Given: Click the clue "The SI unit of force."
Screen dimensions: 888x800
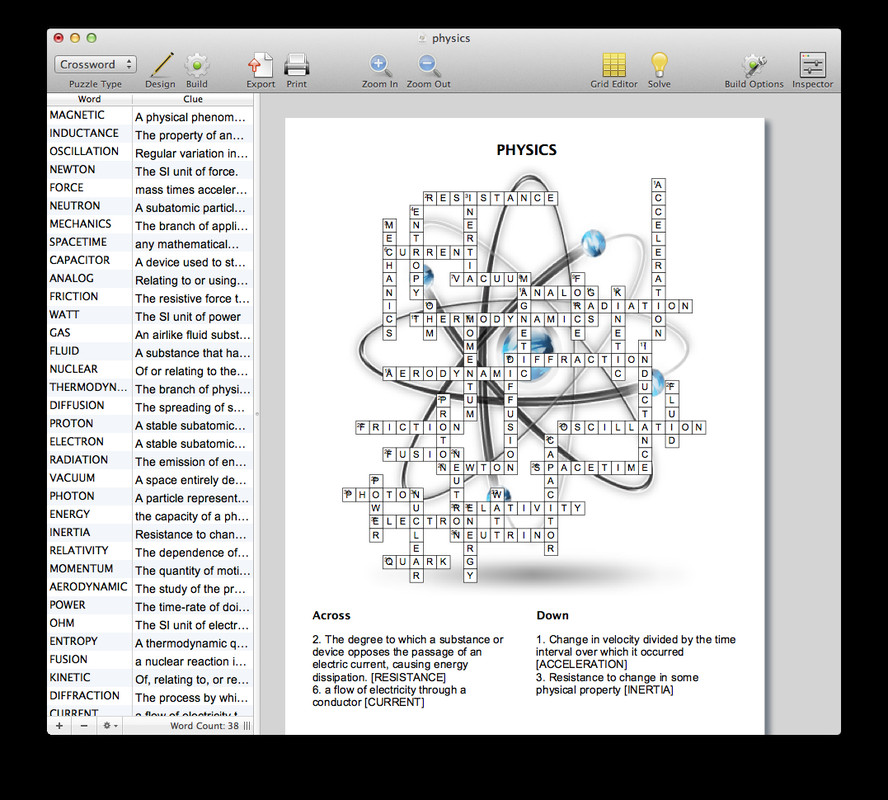Looking at the screenshot, I should click(x=186, y=172).
